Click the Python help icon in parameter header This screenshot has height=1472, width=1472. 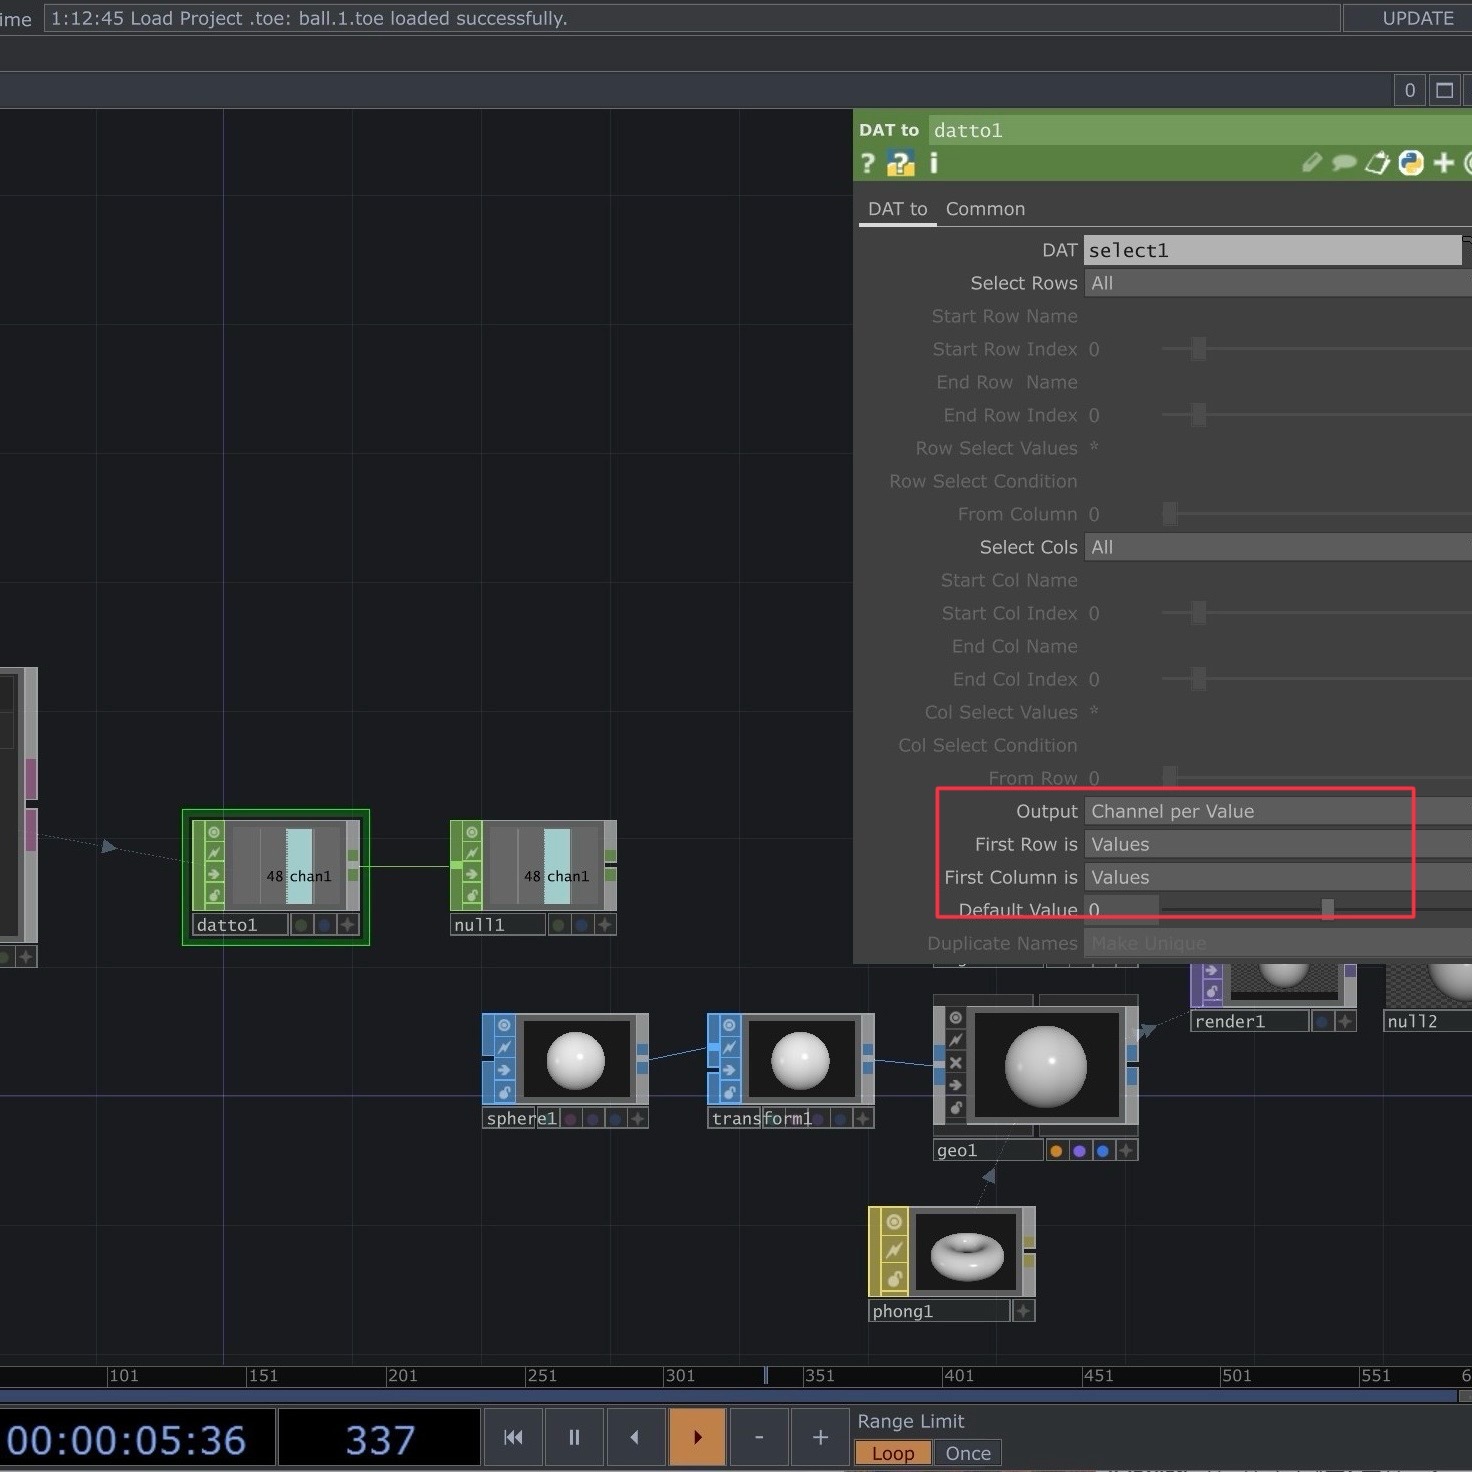click(x=900, y=163)
